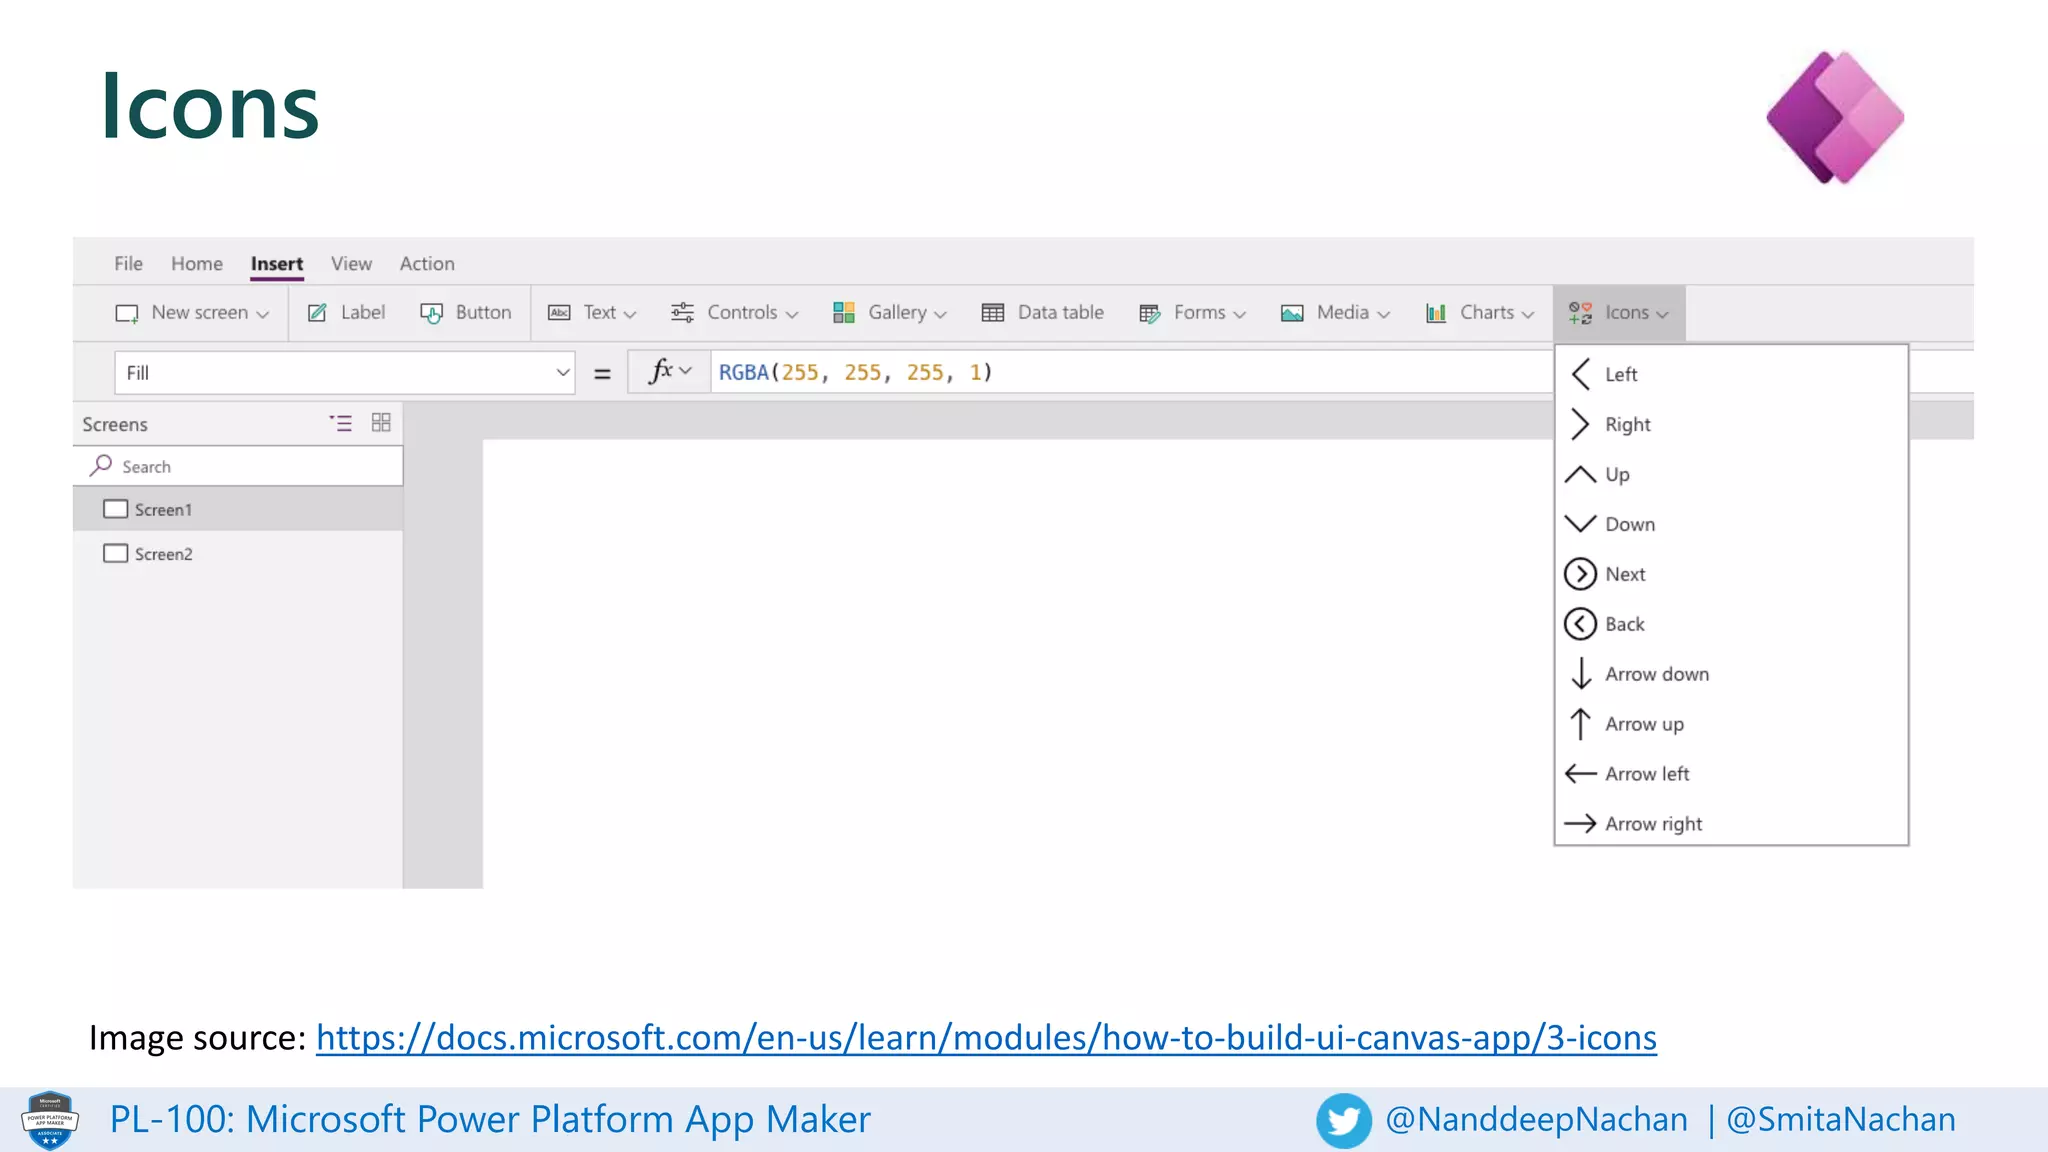Insert a Data table via its icon

pos(993,313)
